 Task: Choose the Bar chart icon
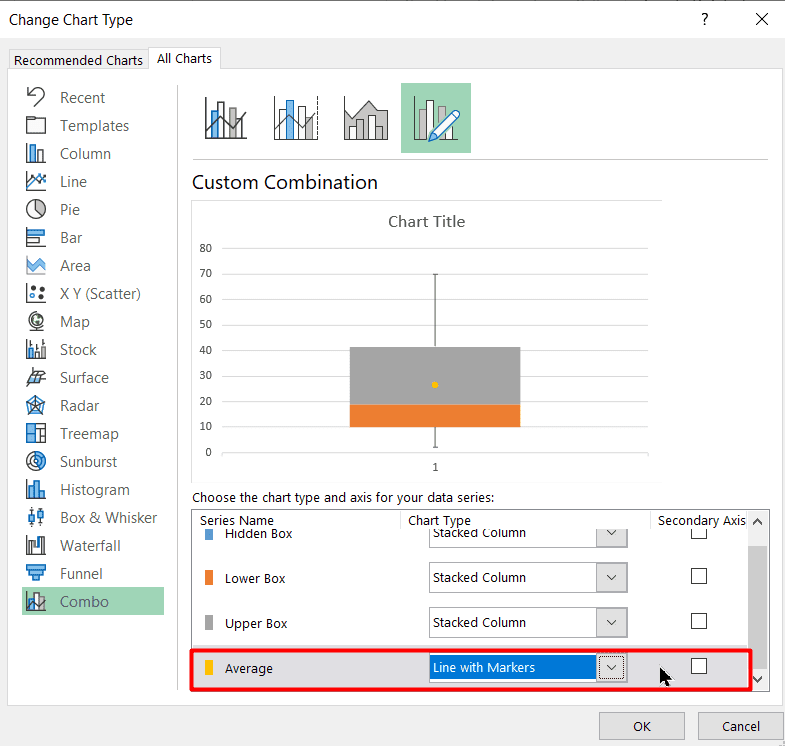tap(36, 237)
